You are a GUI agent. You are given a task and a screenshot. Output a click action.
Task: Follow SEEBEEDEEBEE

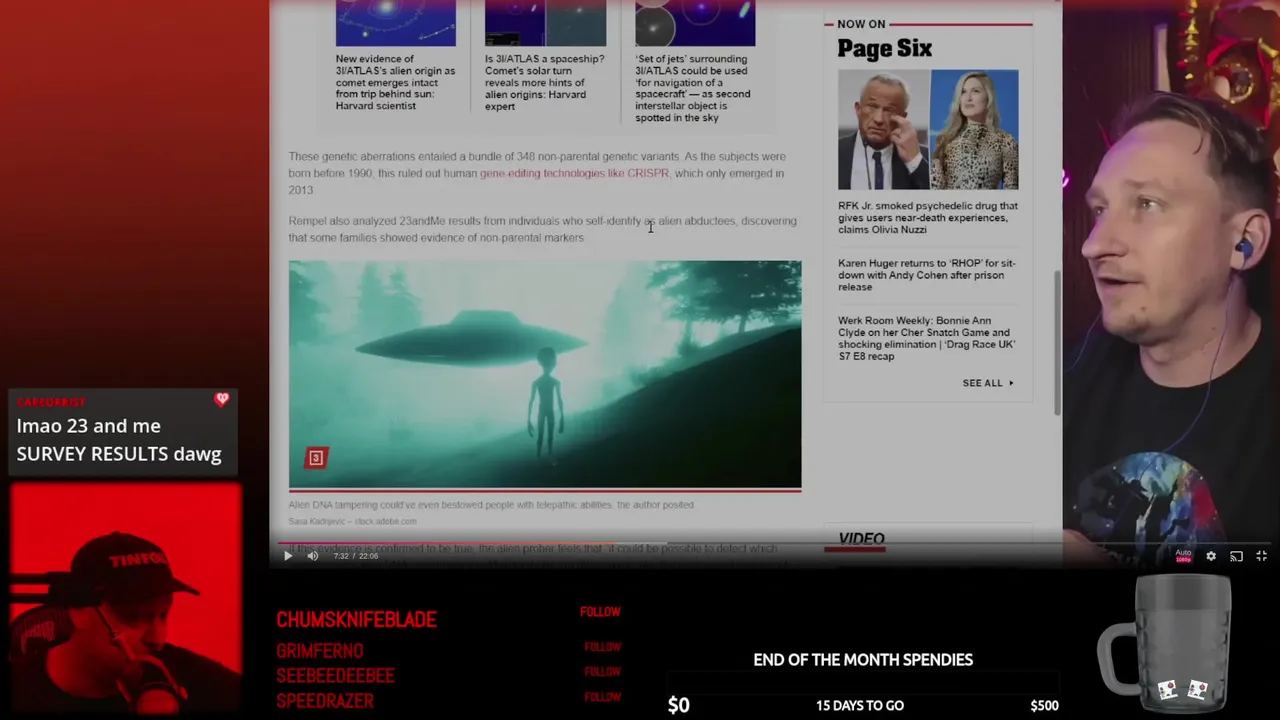(x=602, y=672)
